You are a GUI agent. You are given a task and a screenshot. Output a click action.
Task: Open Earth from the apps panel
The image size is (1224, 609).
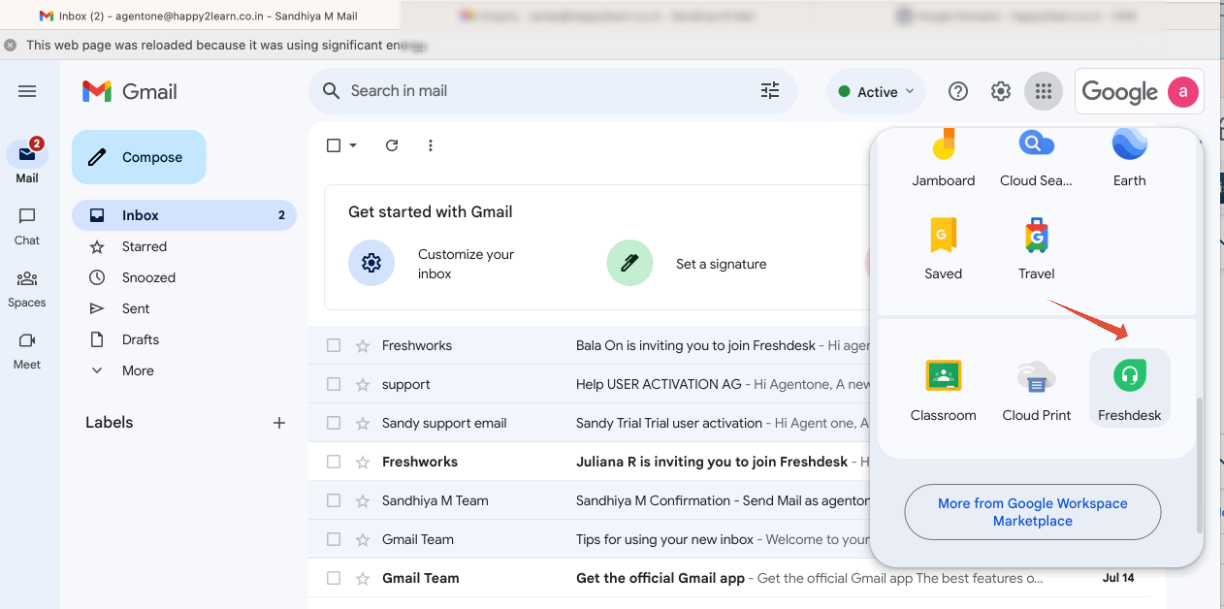1129,160
